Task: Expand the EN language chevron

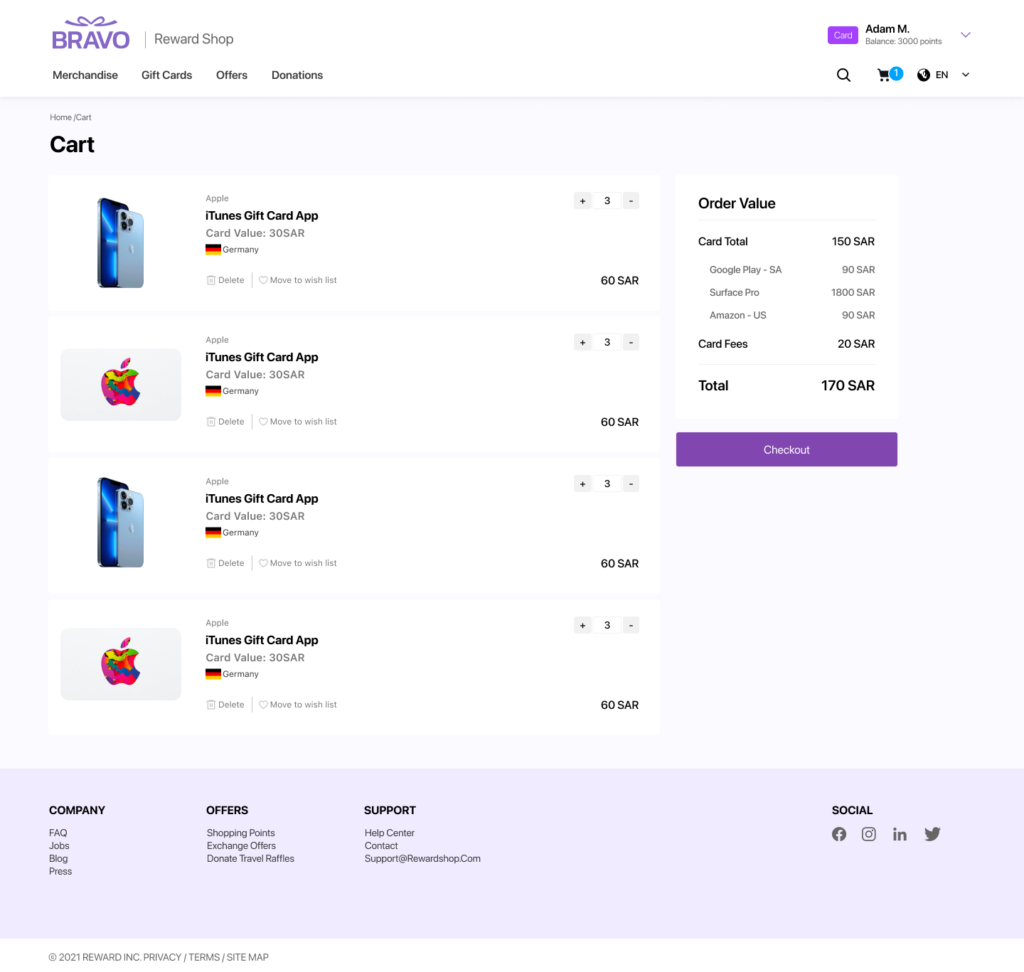Action: [965, 75]
